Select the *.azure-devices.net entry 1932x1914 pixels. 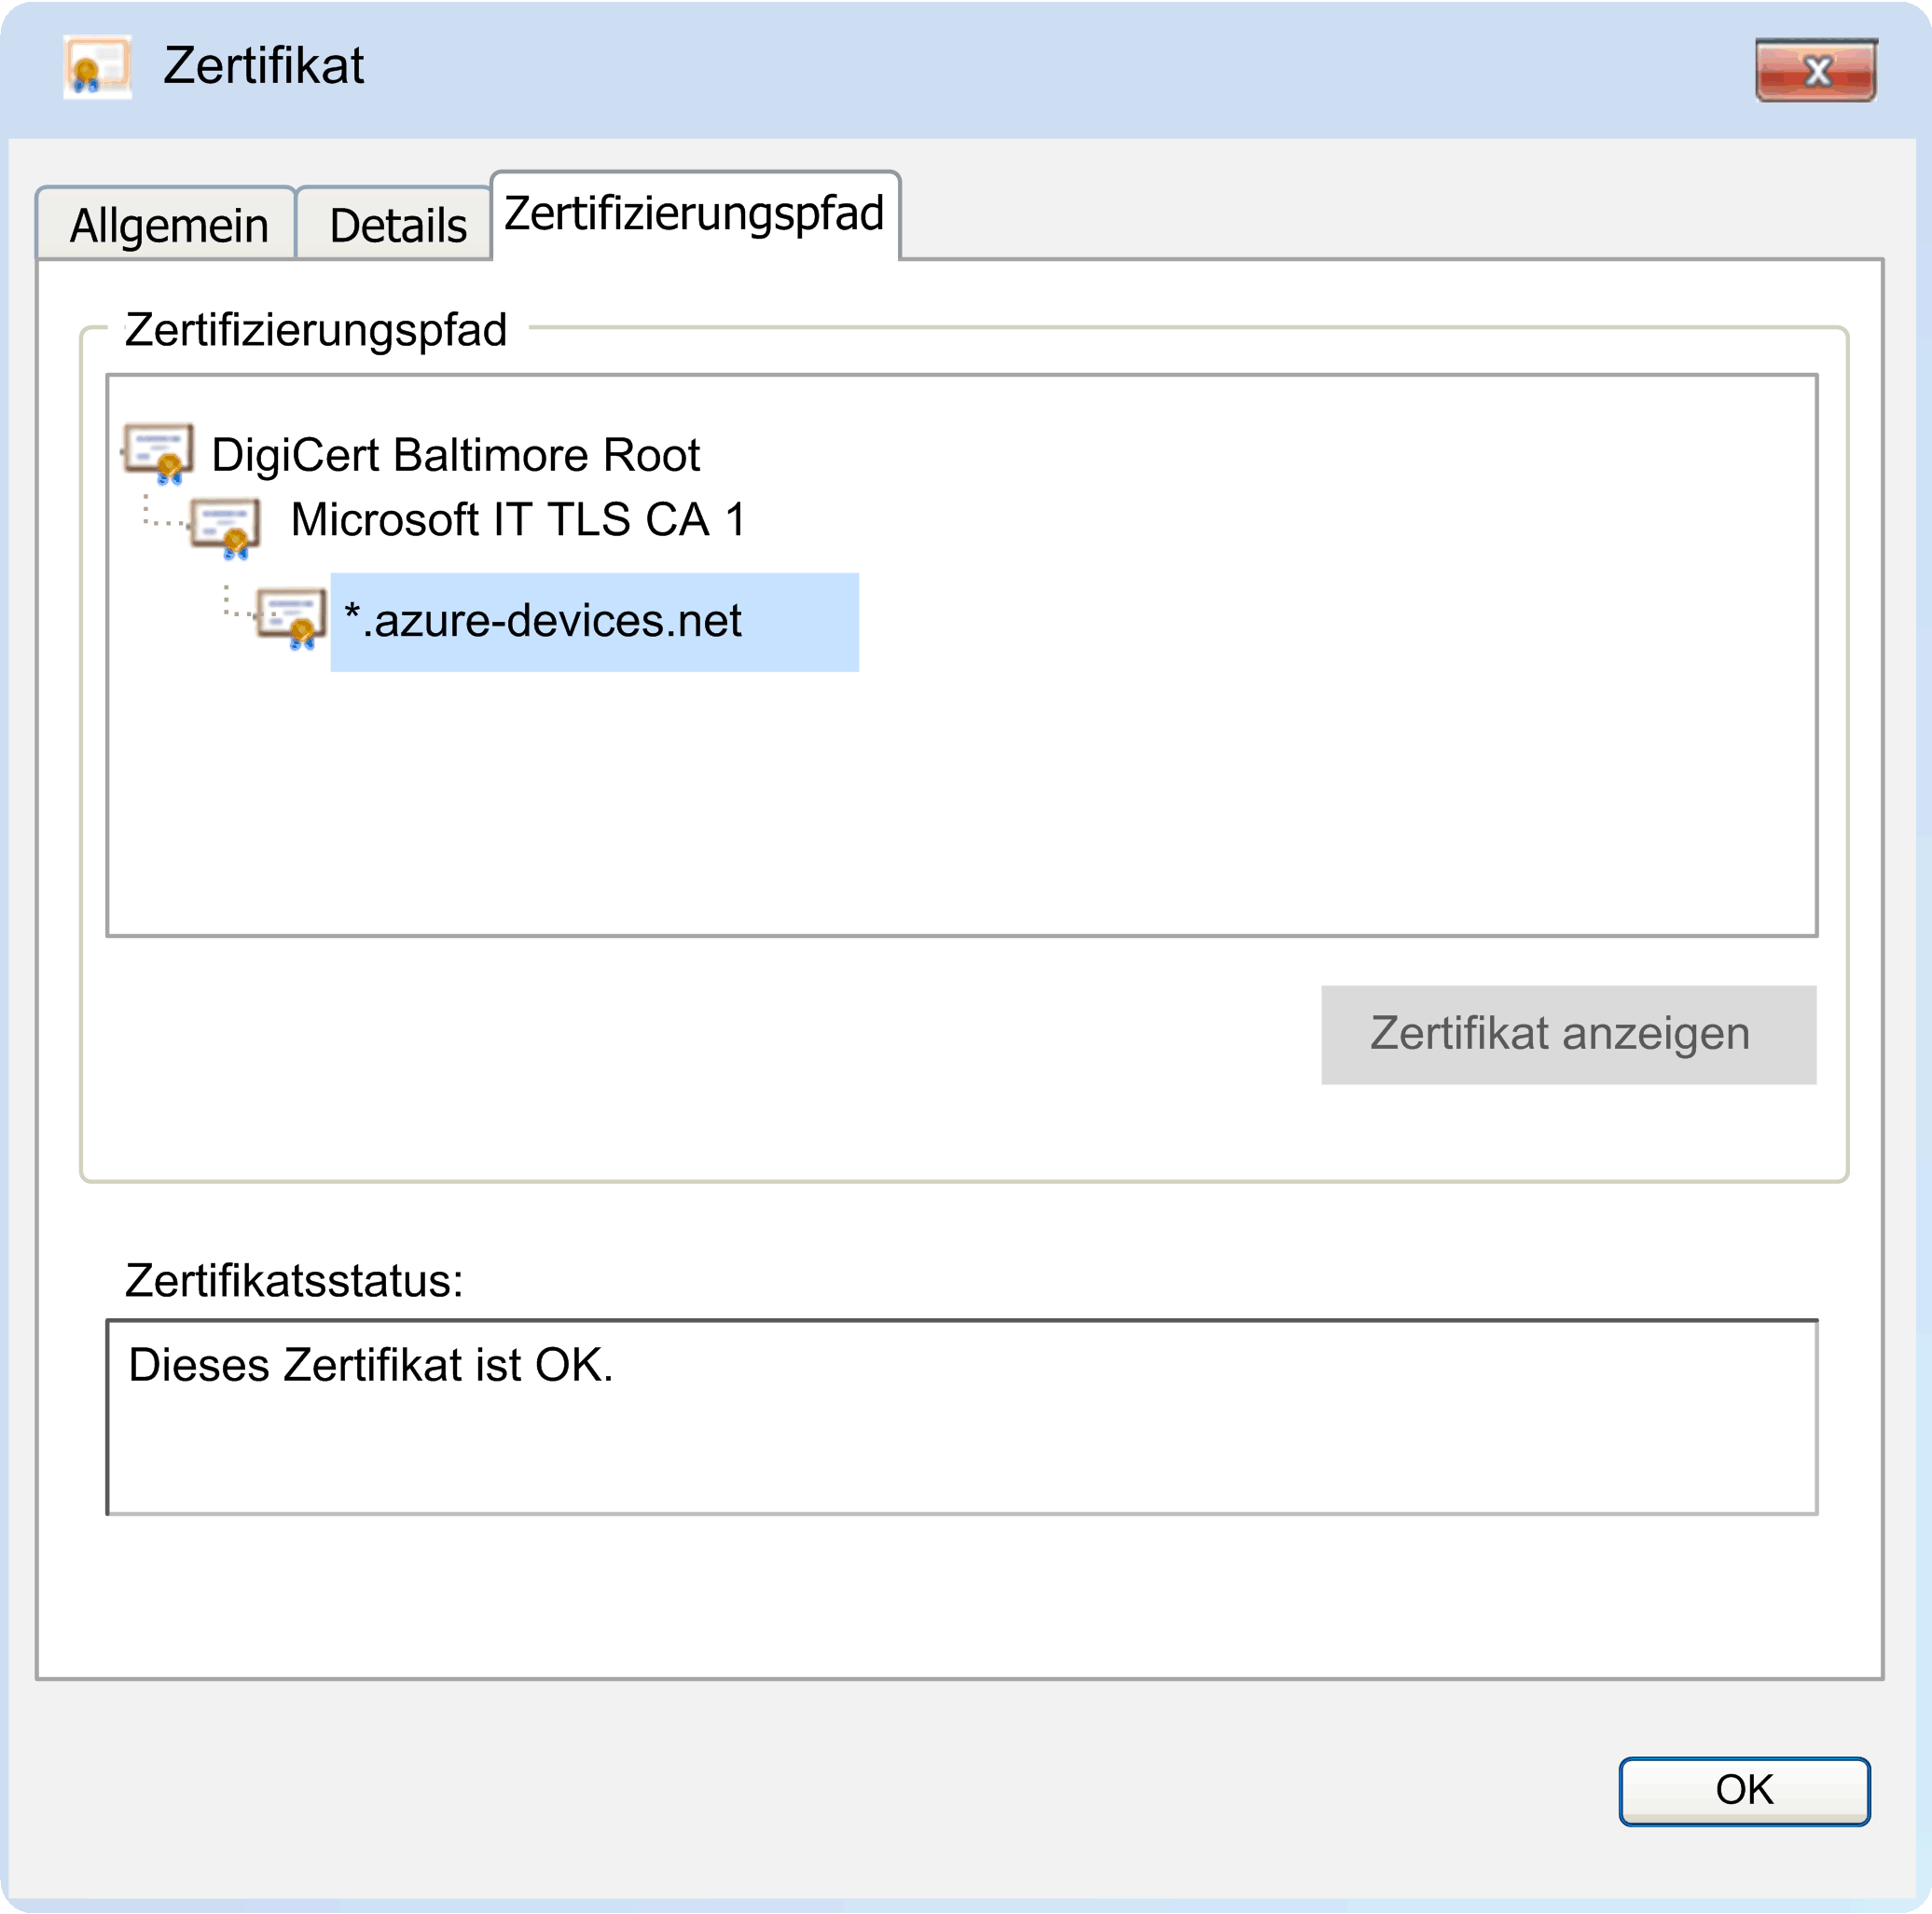(x=594, y=621)
